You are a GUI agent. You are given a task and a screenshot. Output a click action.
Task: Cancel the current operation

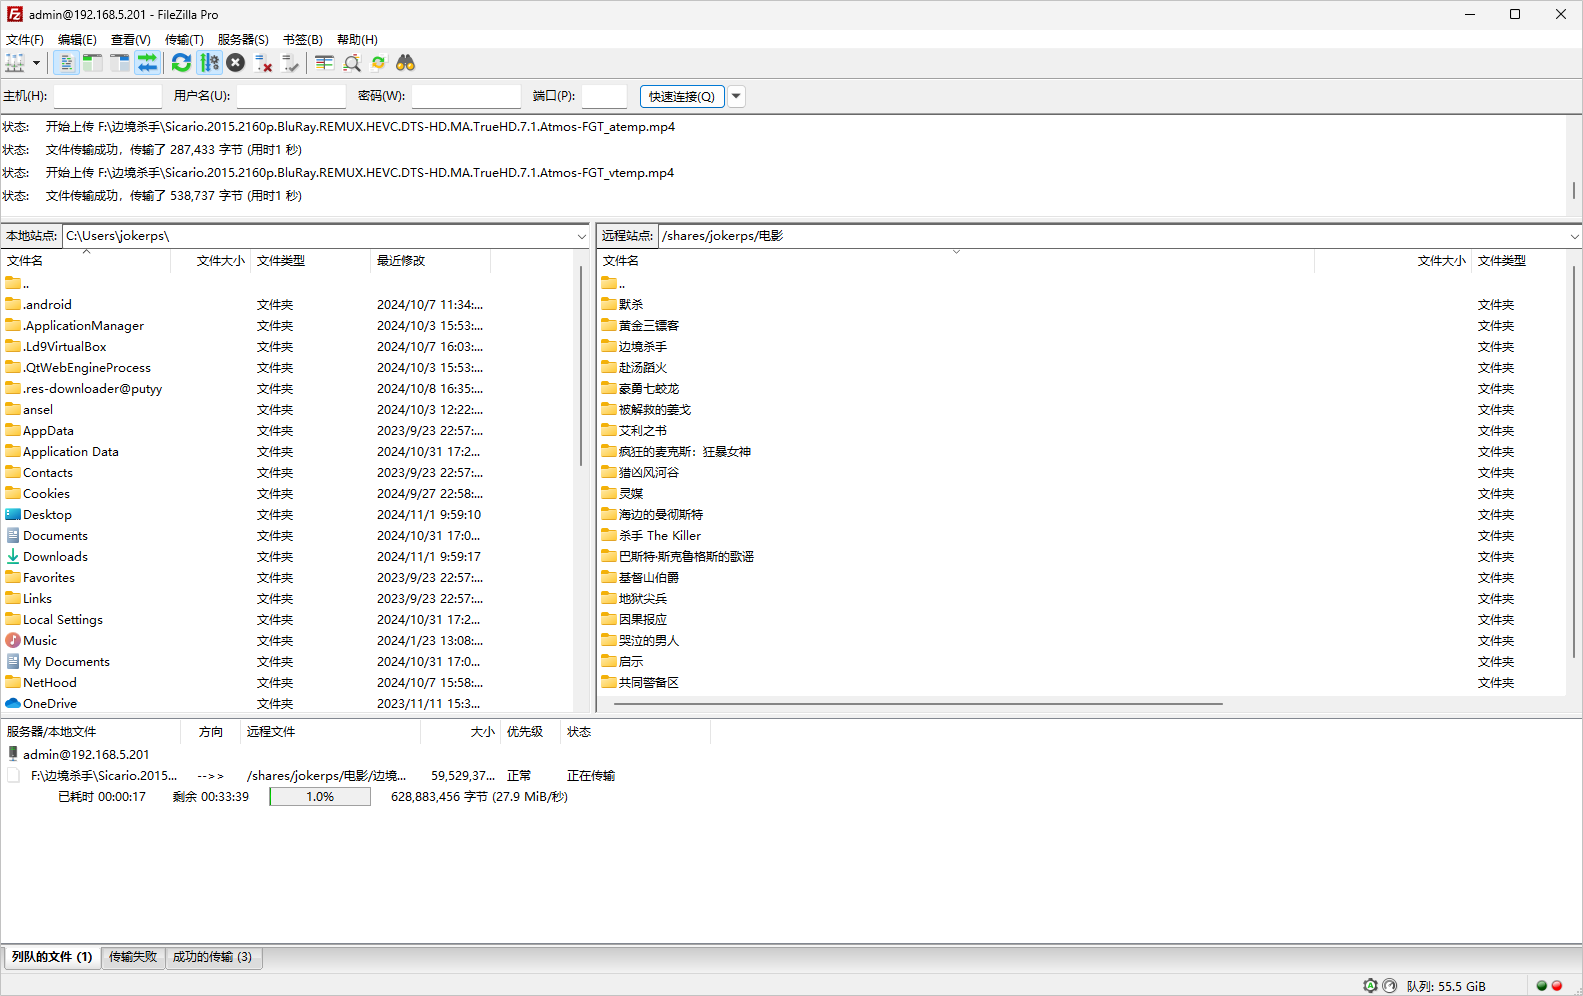236,63
